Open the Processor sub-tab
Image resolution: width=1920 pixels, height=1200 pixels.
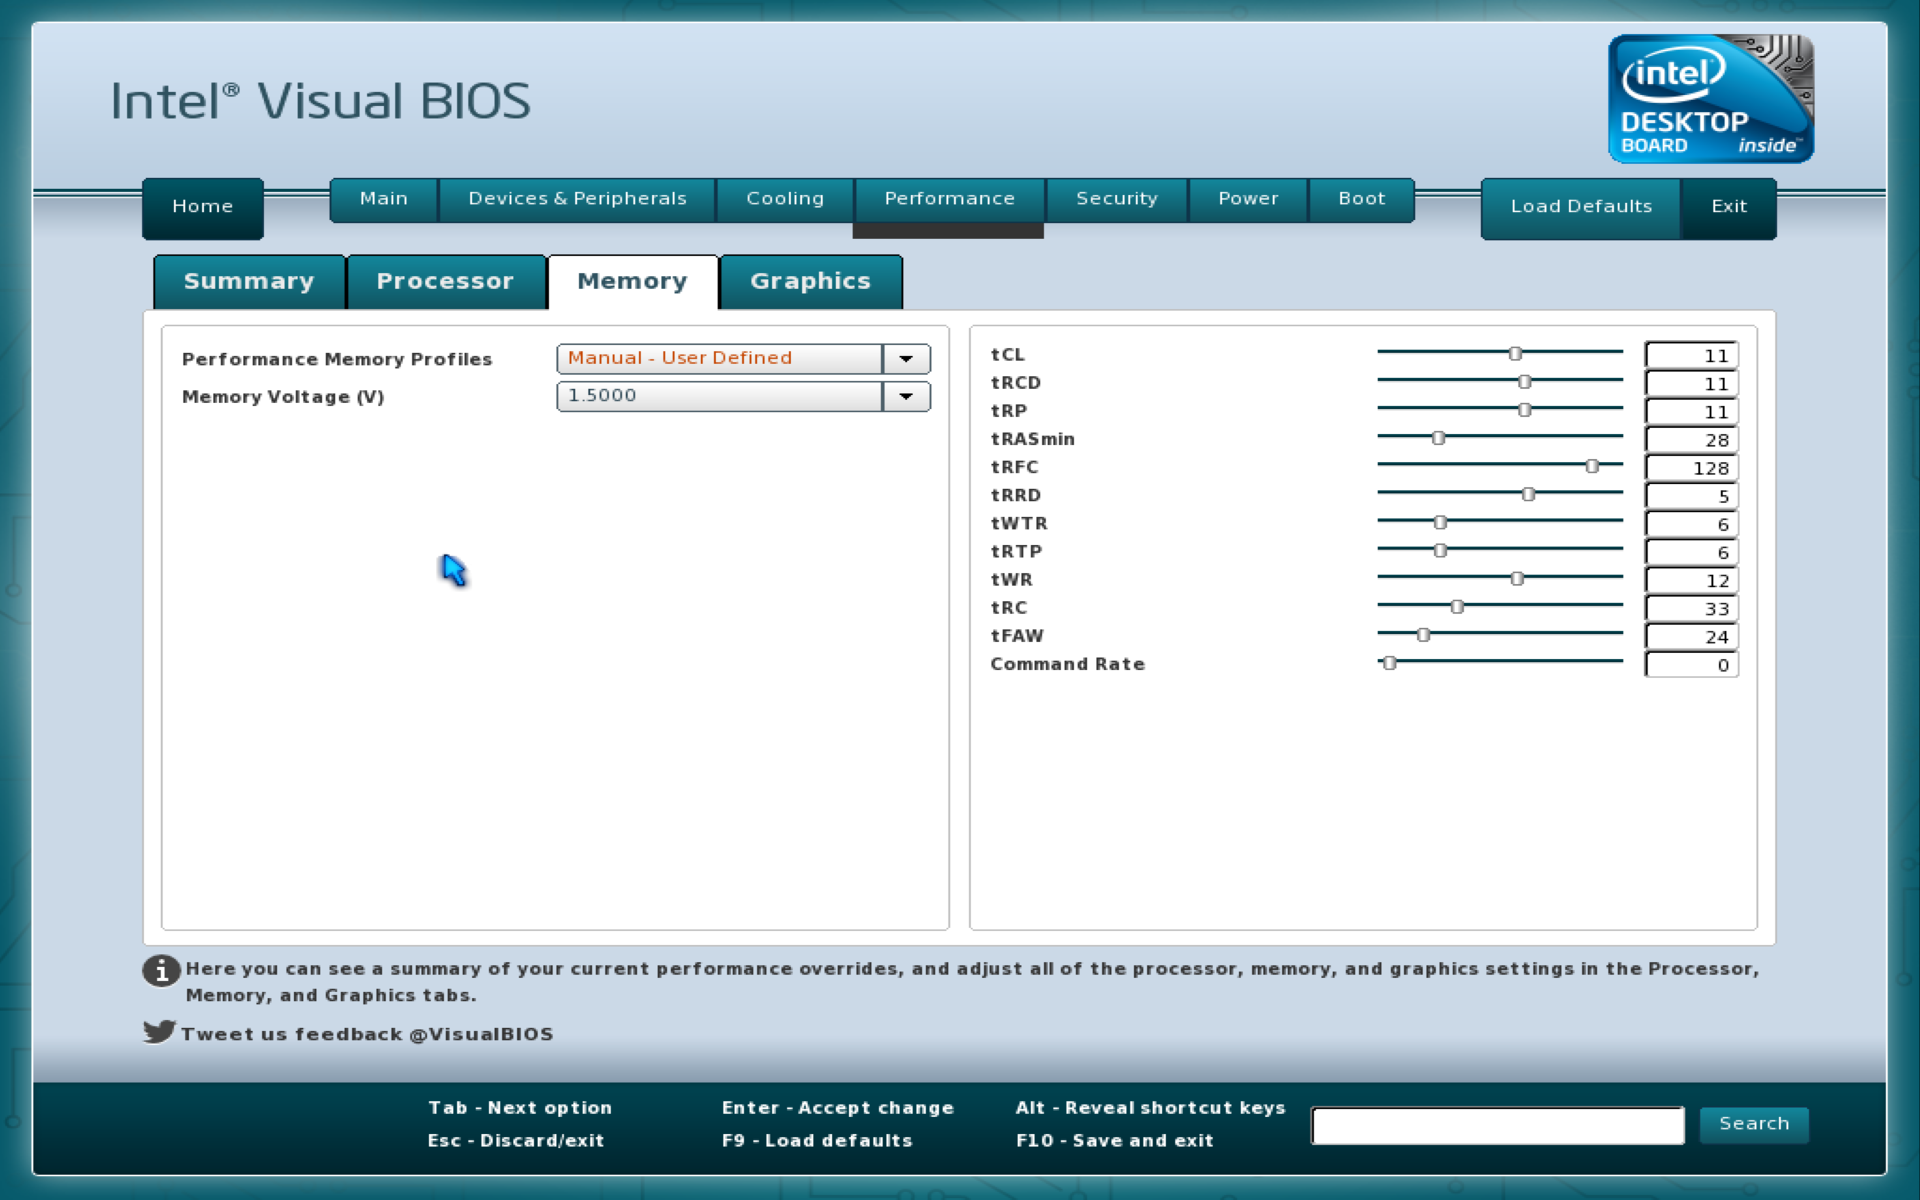445,282
